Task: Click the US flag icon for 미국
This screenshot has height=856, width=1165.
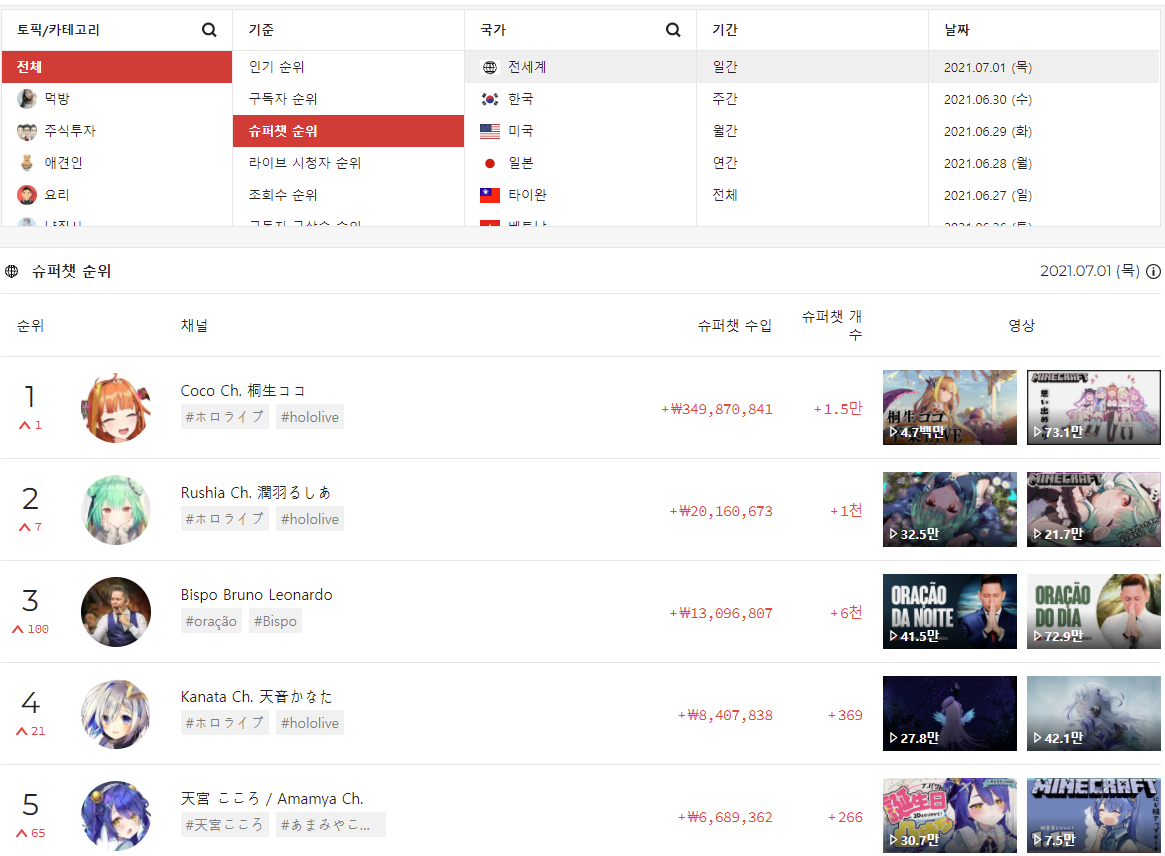Action: click(x=490, y=131)
